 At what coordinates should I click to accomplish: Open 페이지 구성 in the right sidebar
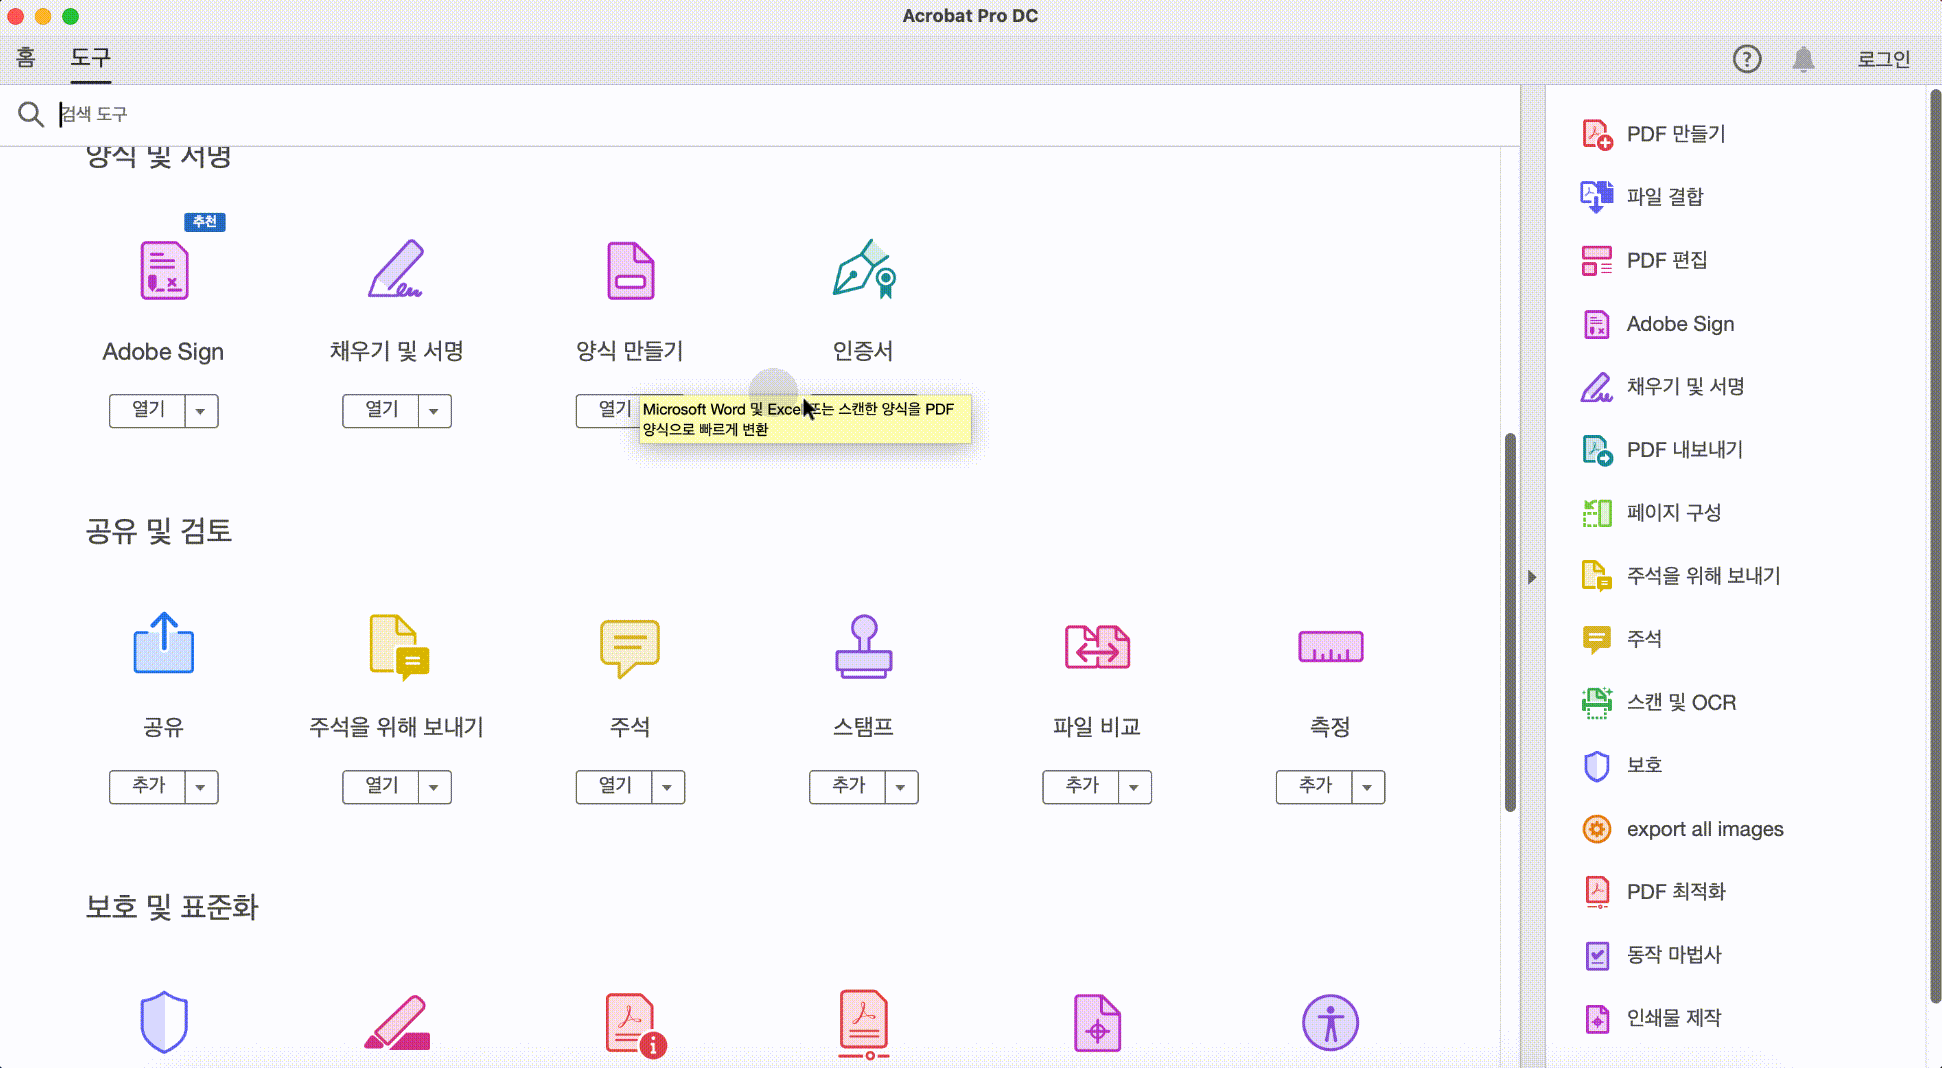click(1650, 513)
